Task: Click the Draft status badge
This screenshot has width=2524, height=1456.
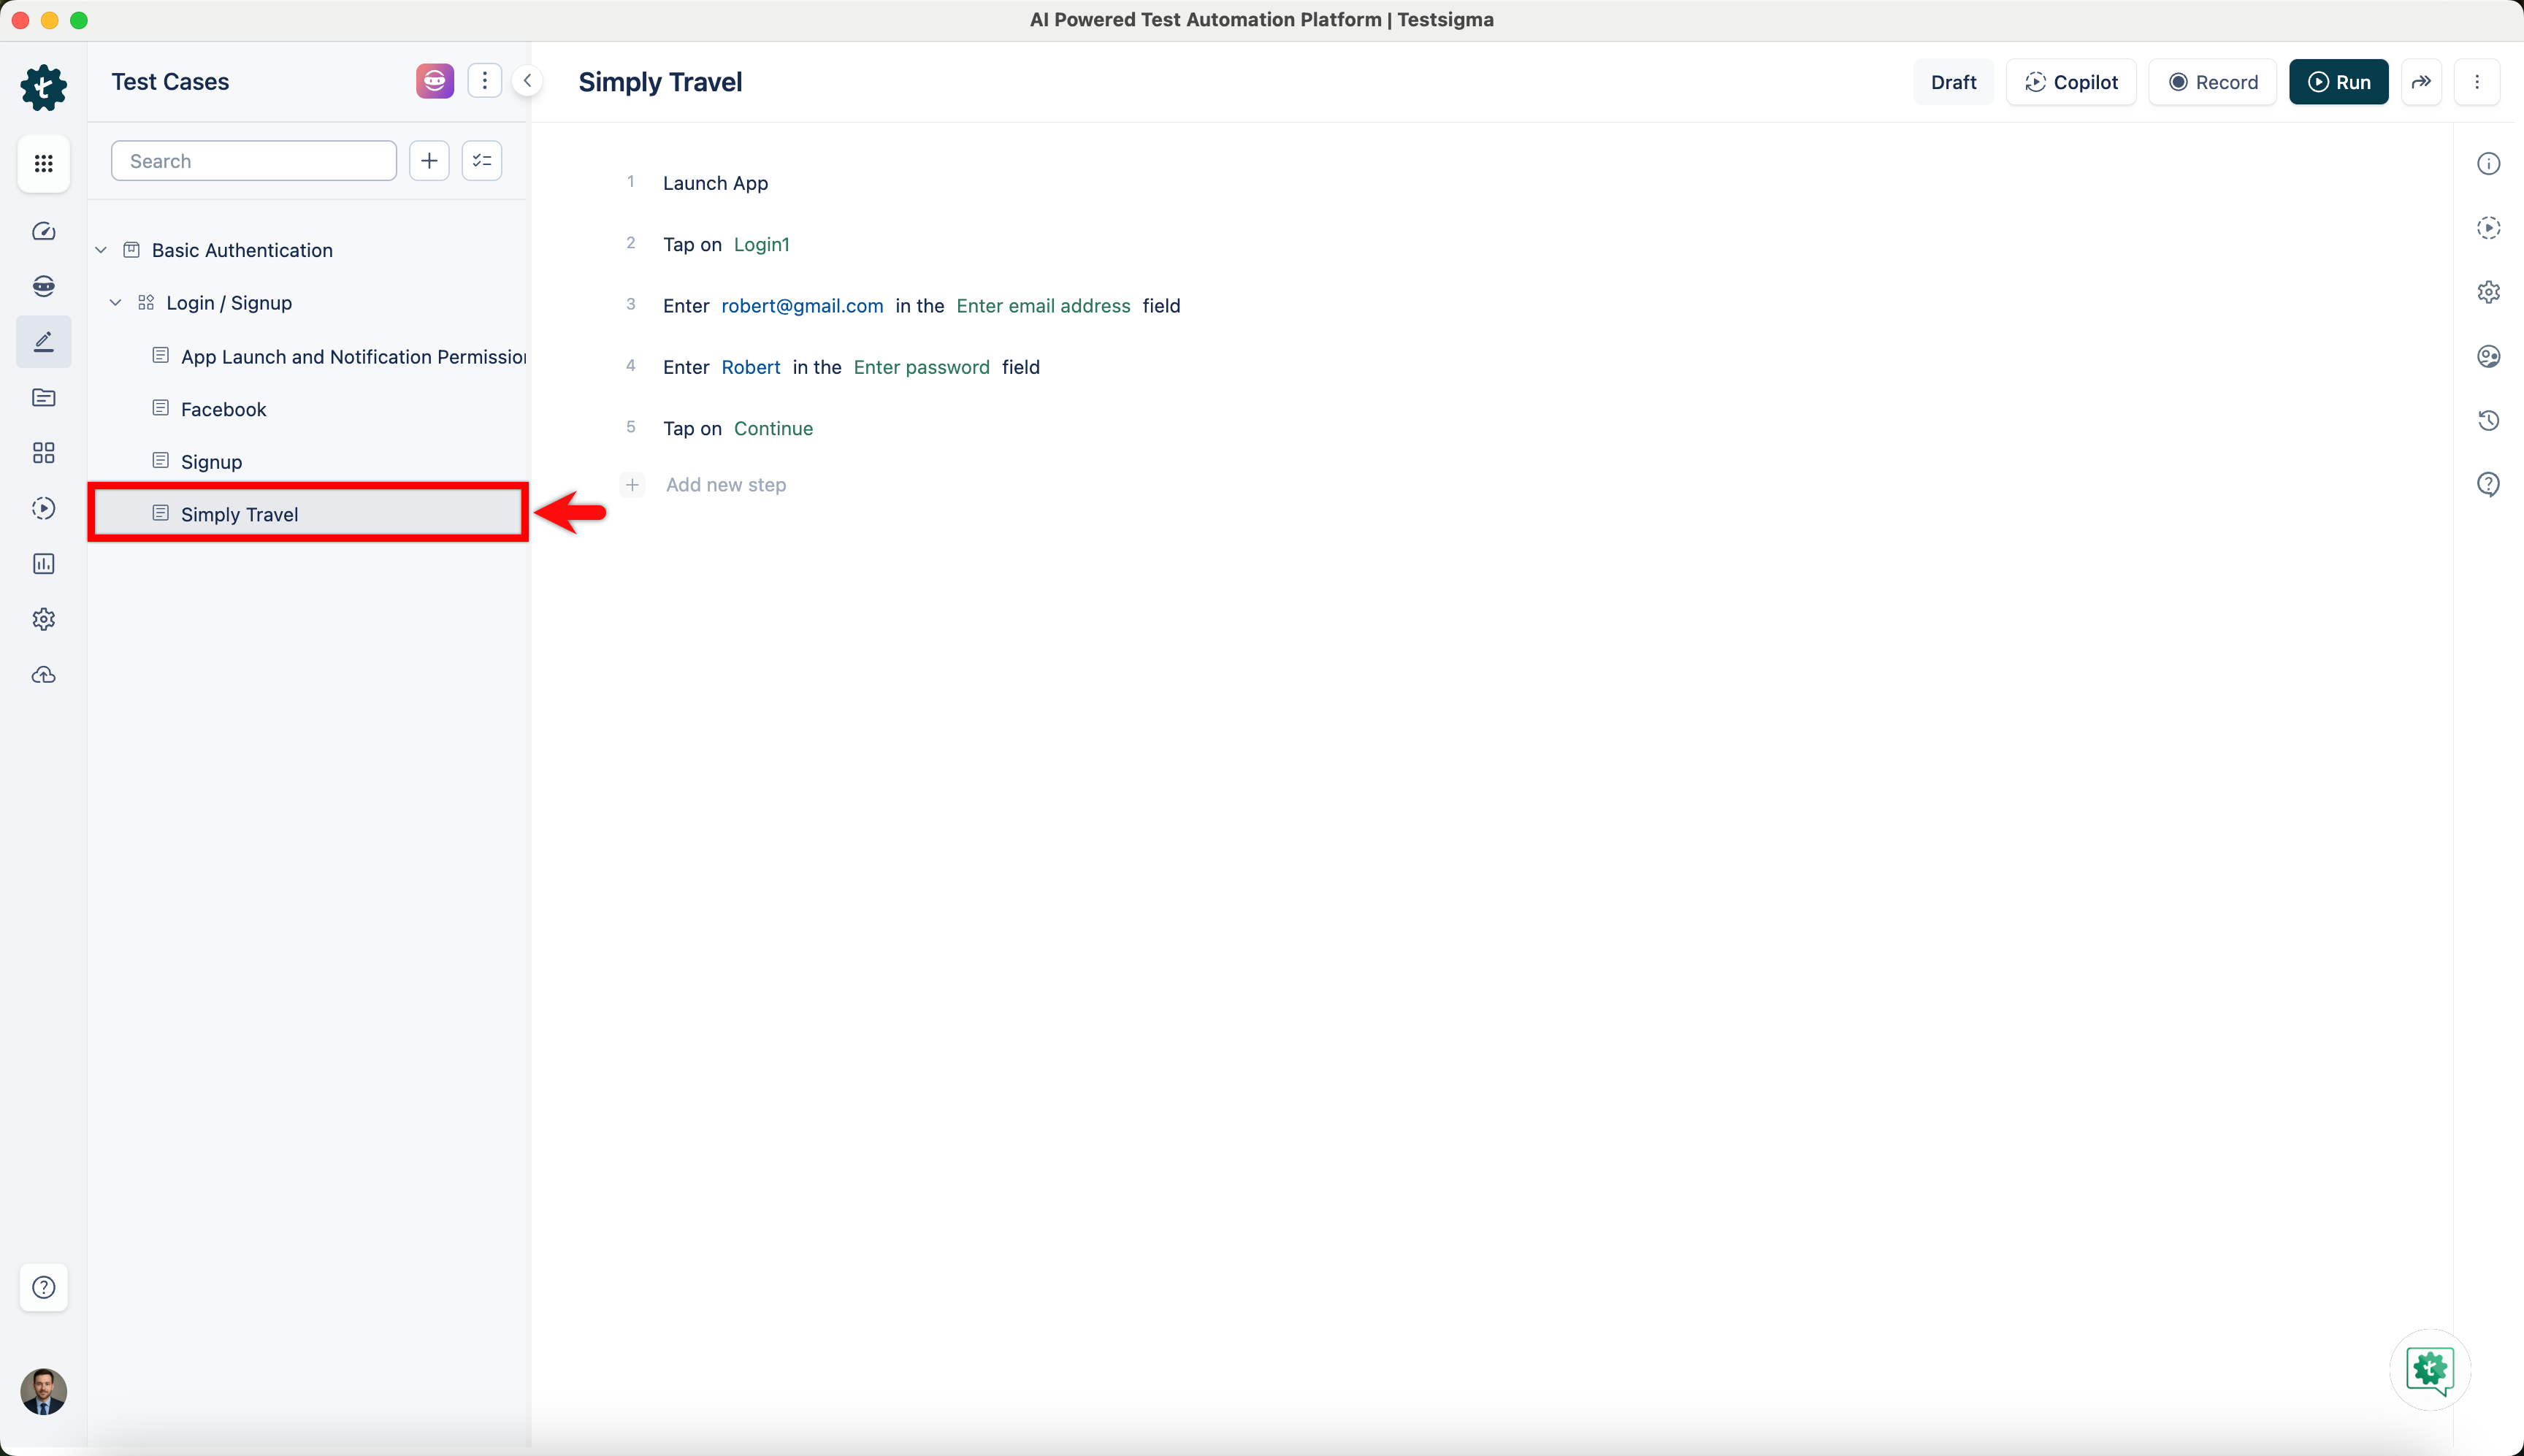Action: tap(1953, 82)
